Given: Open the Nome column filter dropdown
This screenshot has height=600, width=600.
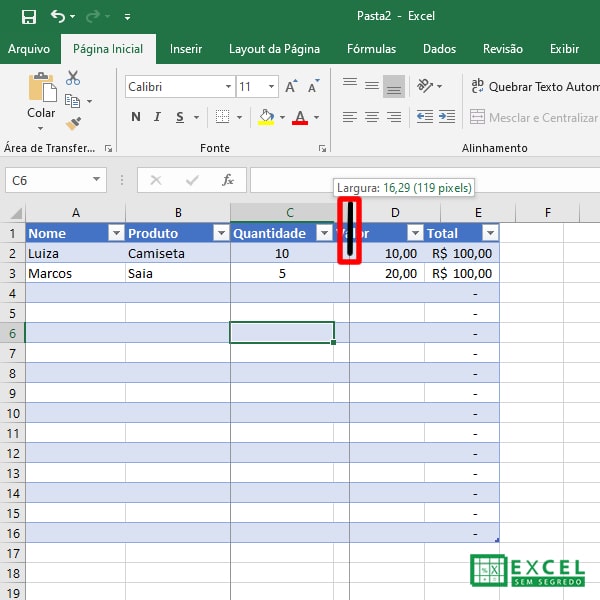Looking at the screenshot, I should point(115,233).
